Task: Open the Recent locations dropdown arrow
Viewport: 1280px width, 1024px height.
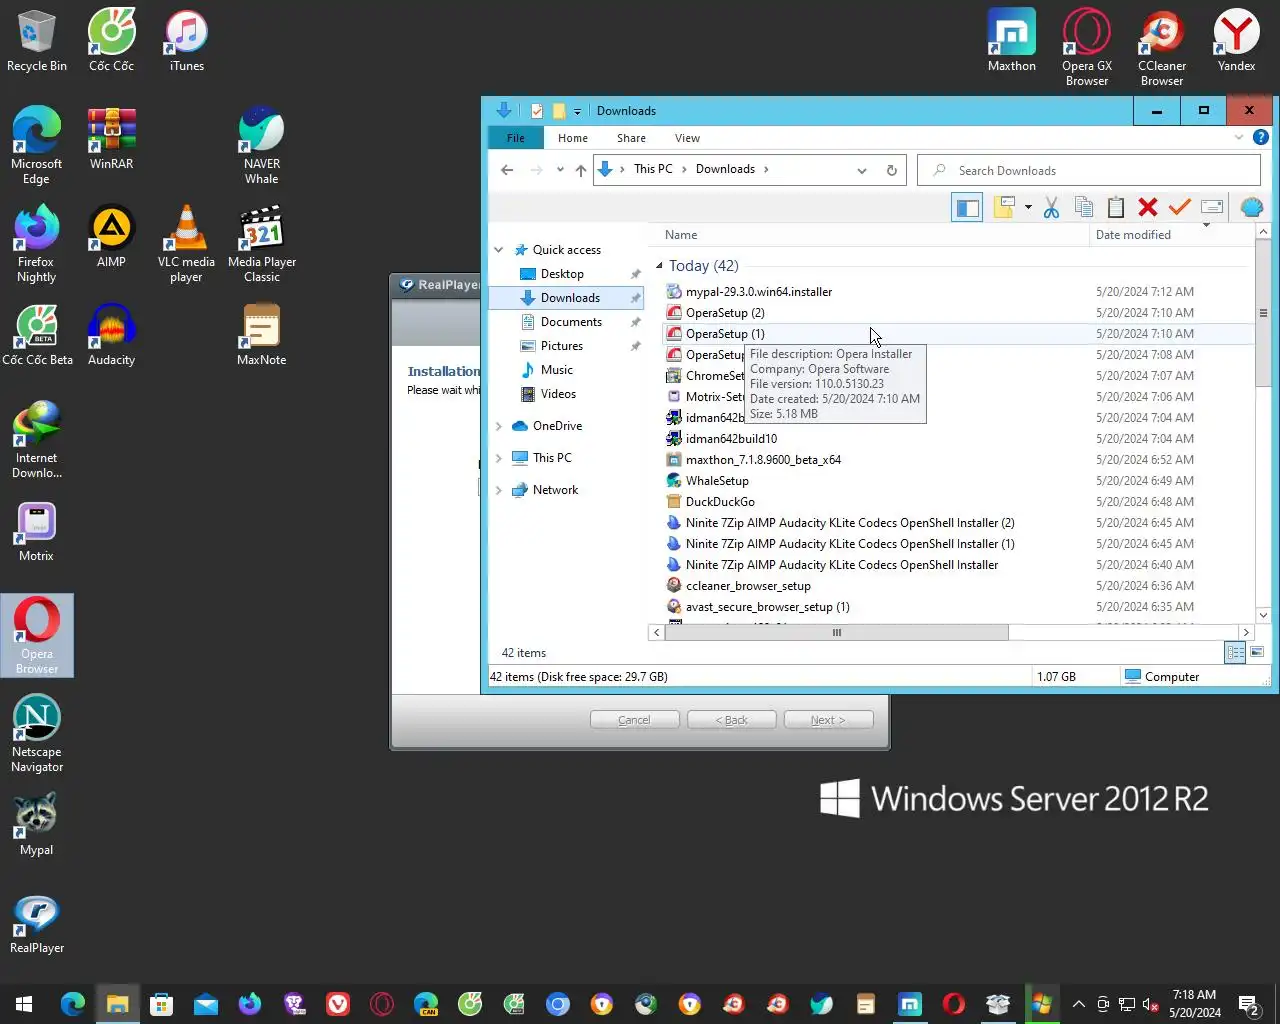Action: point(560,170)
